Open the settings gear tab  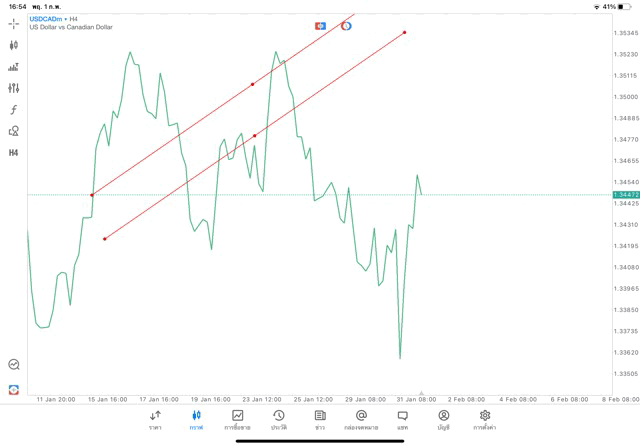[485, 420]
